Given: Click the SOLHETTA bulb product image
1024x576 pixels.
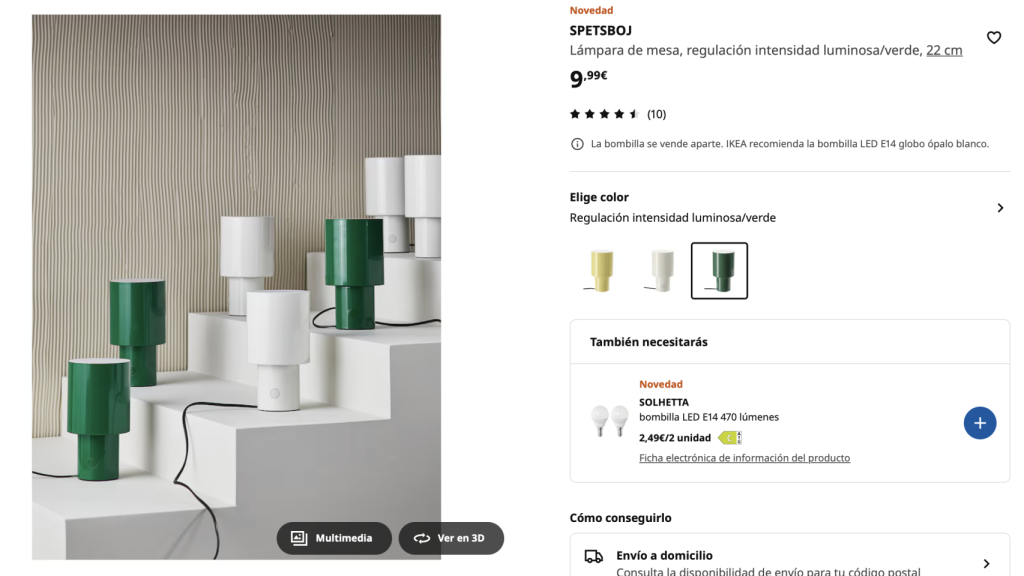Looking at the screenshot, I should [609, 421].
